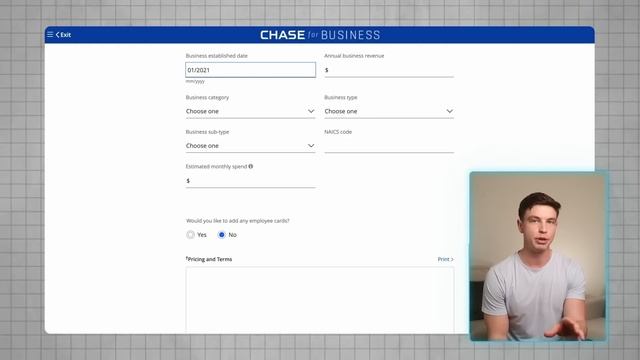Click the Print link
Viewport: 640px width, 360px height.
(445, 259)
